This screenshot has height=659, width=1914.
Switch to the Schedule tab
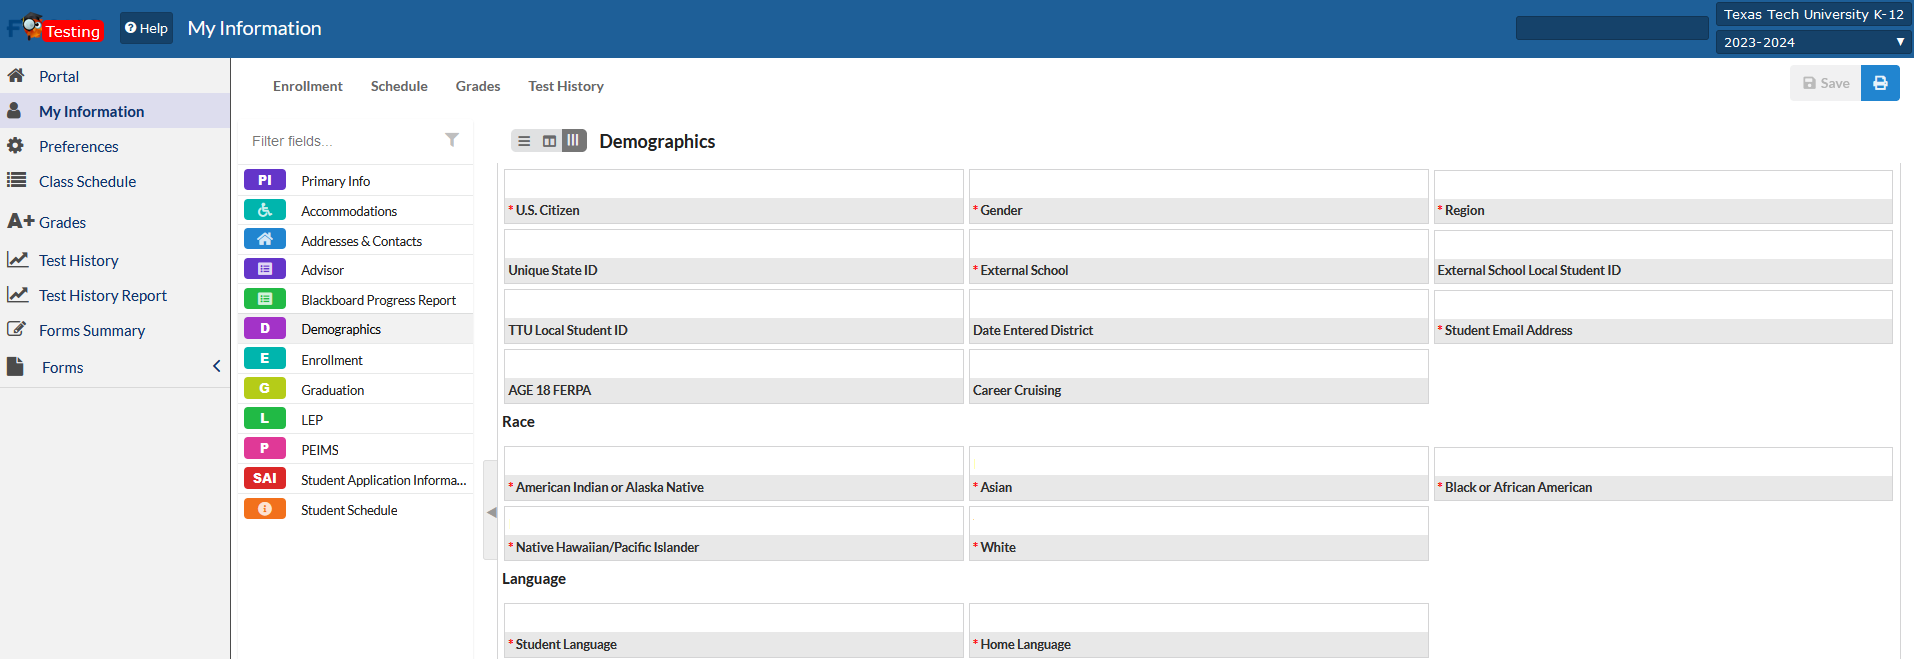(x=399, y=86)
